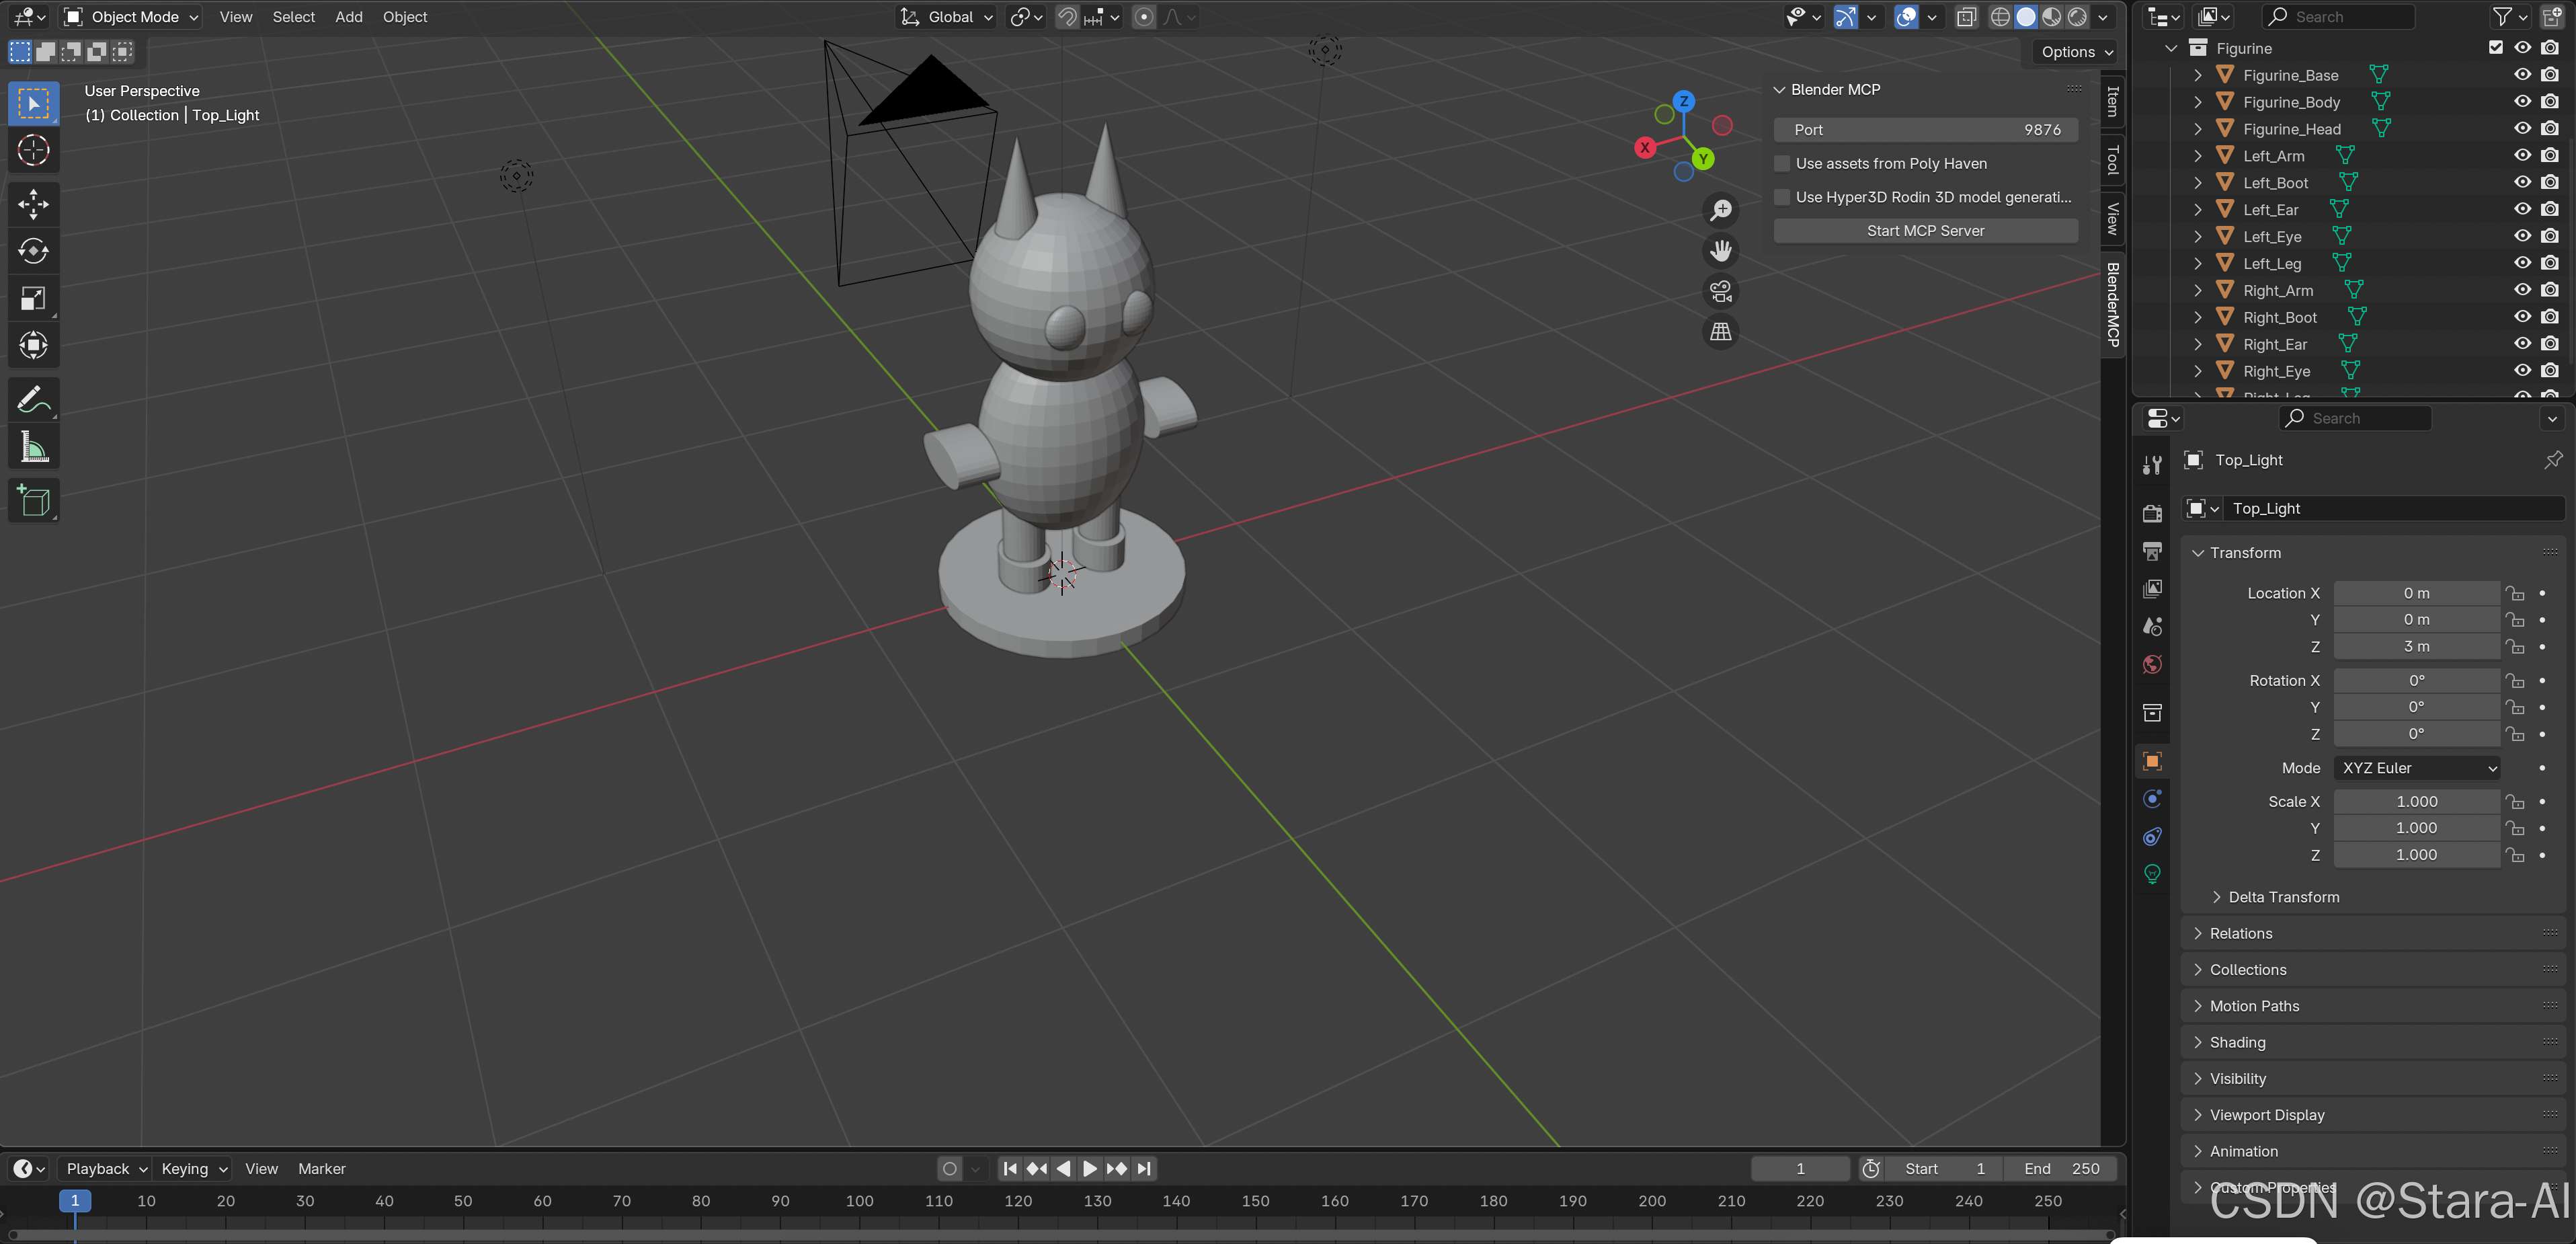Select the Measure tool
The image size is (2576, 1244).
[x=33, y=447]
